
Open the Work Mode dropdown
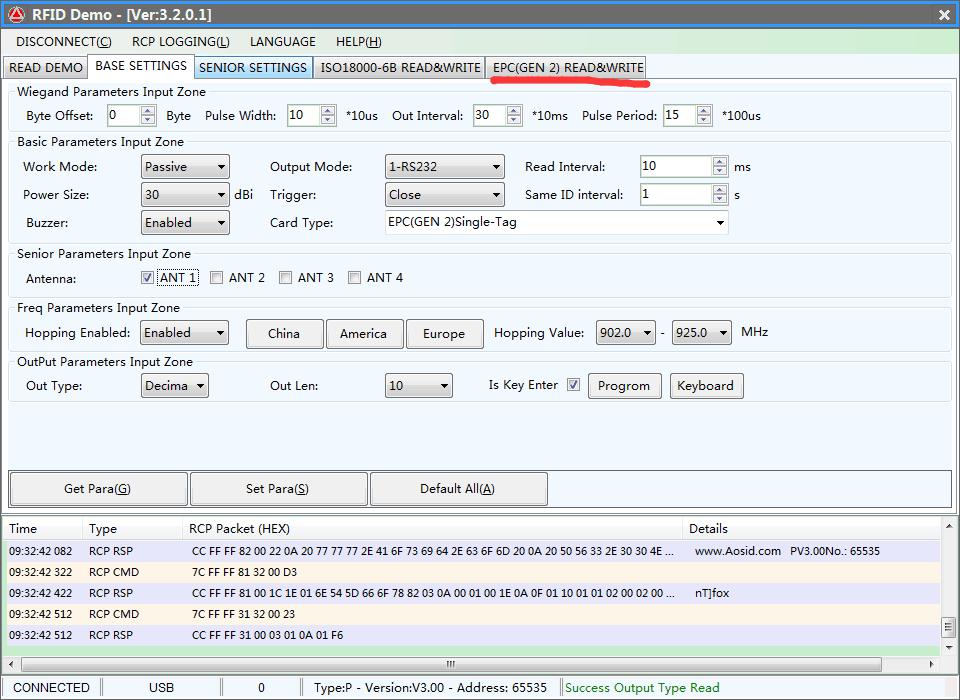coord(185,167)
